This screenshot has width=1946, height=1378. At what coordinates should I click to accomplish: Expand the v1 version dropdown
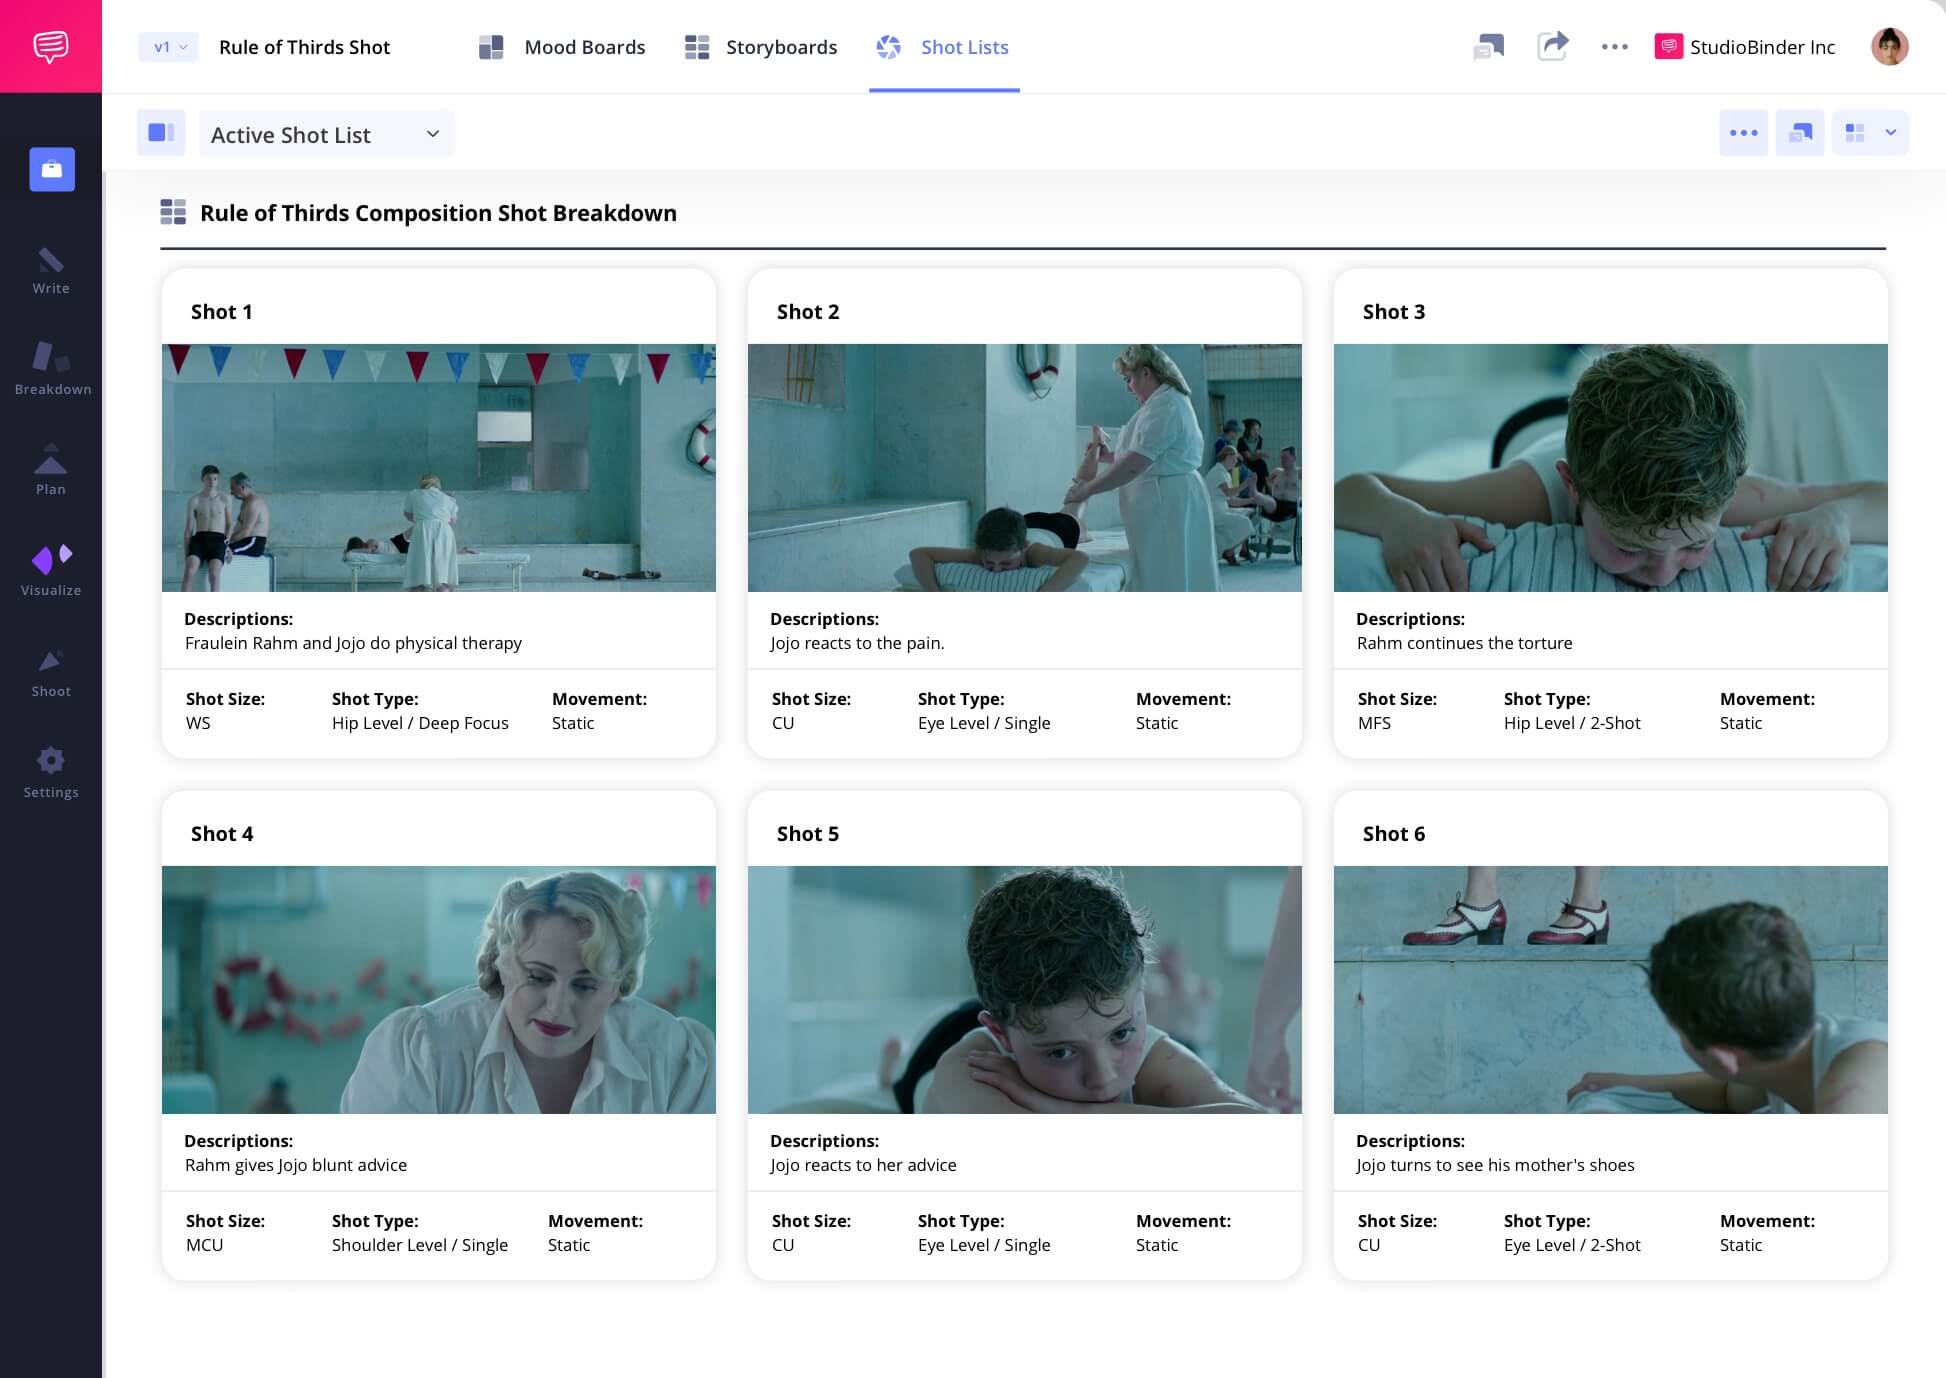click(169, 47)
